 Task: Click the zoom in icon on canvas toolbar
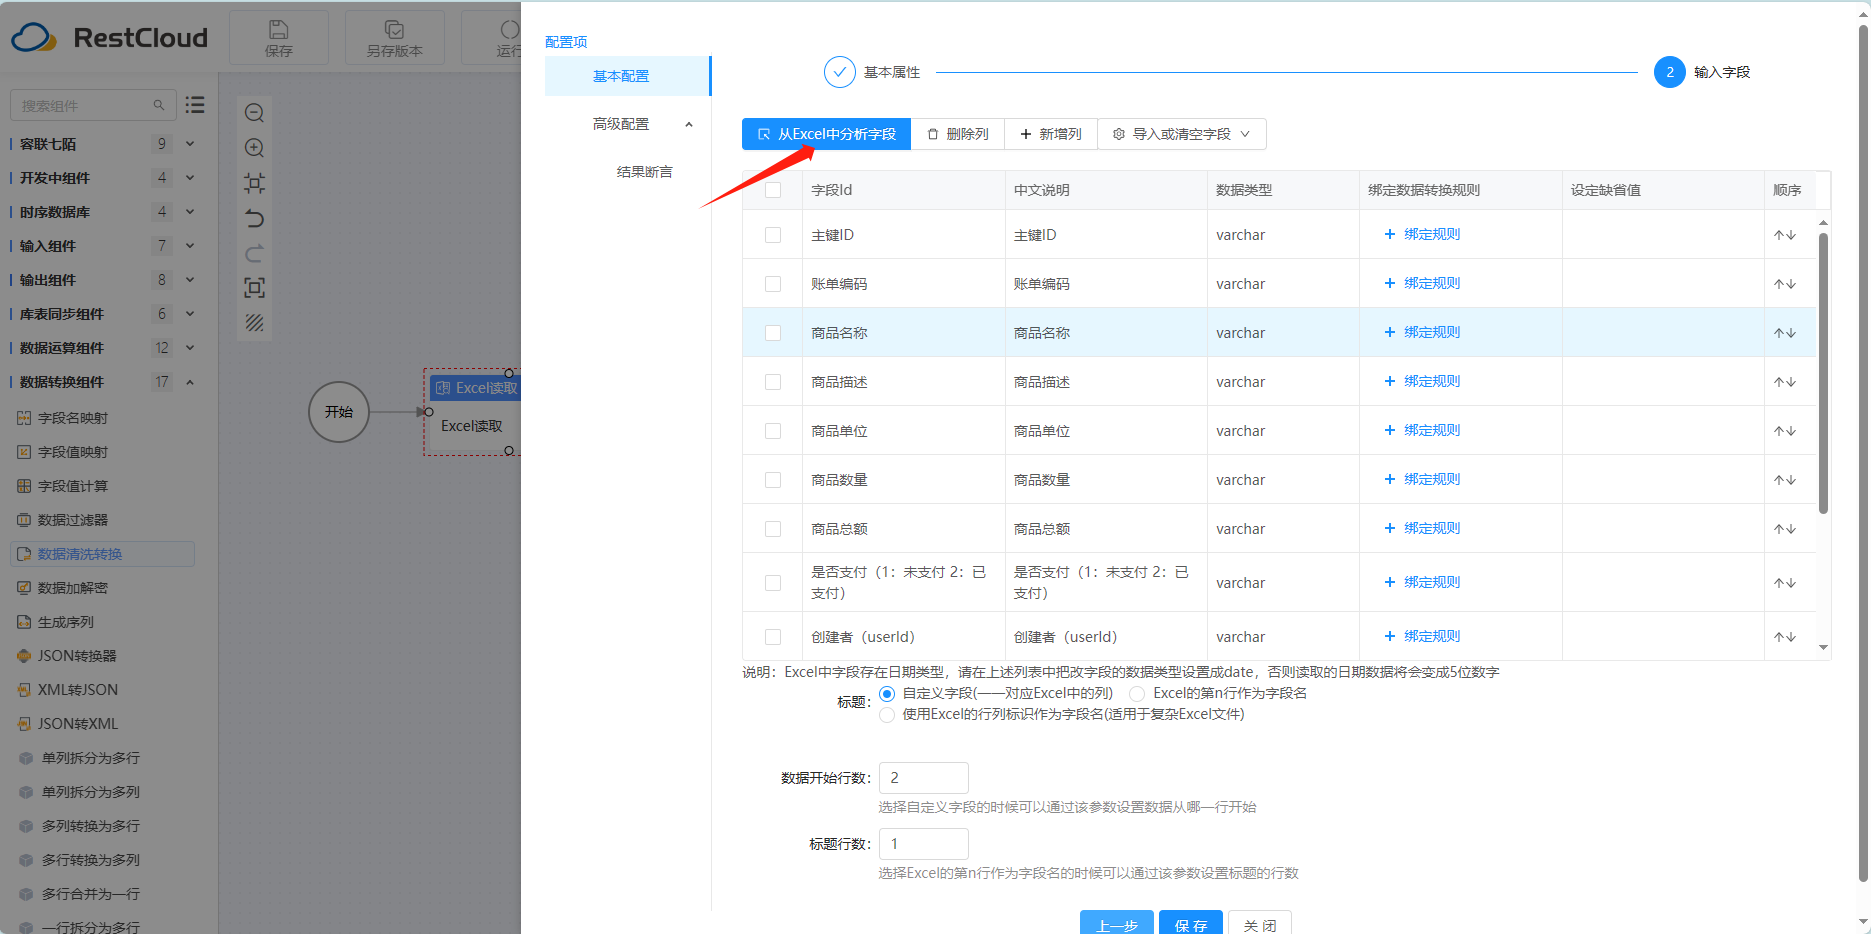pyautogui.click(x=254, y=148)
